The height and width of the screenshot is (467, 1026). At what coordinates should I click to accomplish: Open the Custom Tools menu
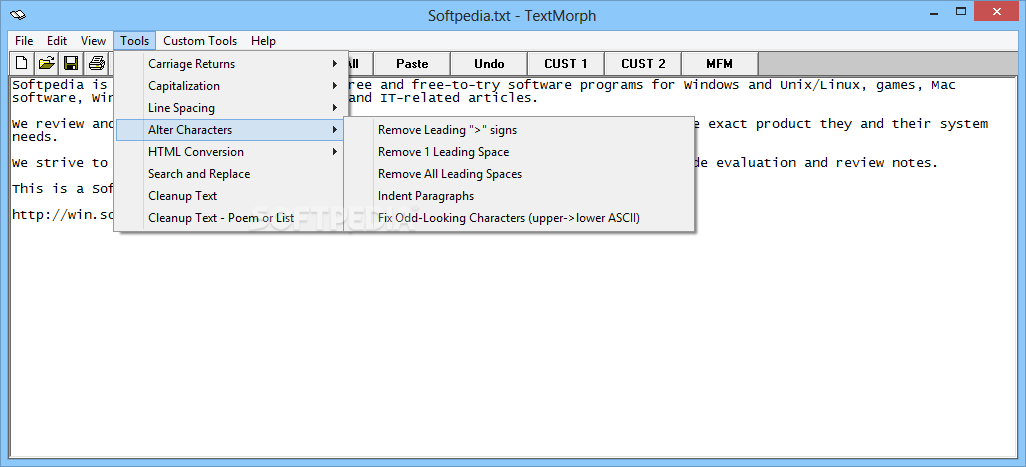pyautogui.click(x=200, y=41)
